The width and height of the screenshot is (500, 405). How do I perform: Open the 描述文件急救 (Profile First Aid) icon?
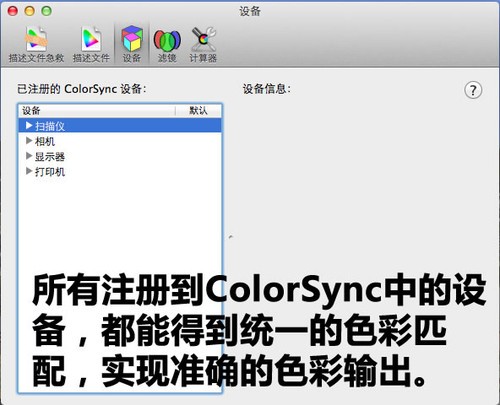pyautogui.click(x=36, y=39)
